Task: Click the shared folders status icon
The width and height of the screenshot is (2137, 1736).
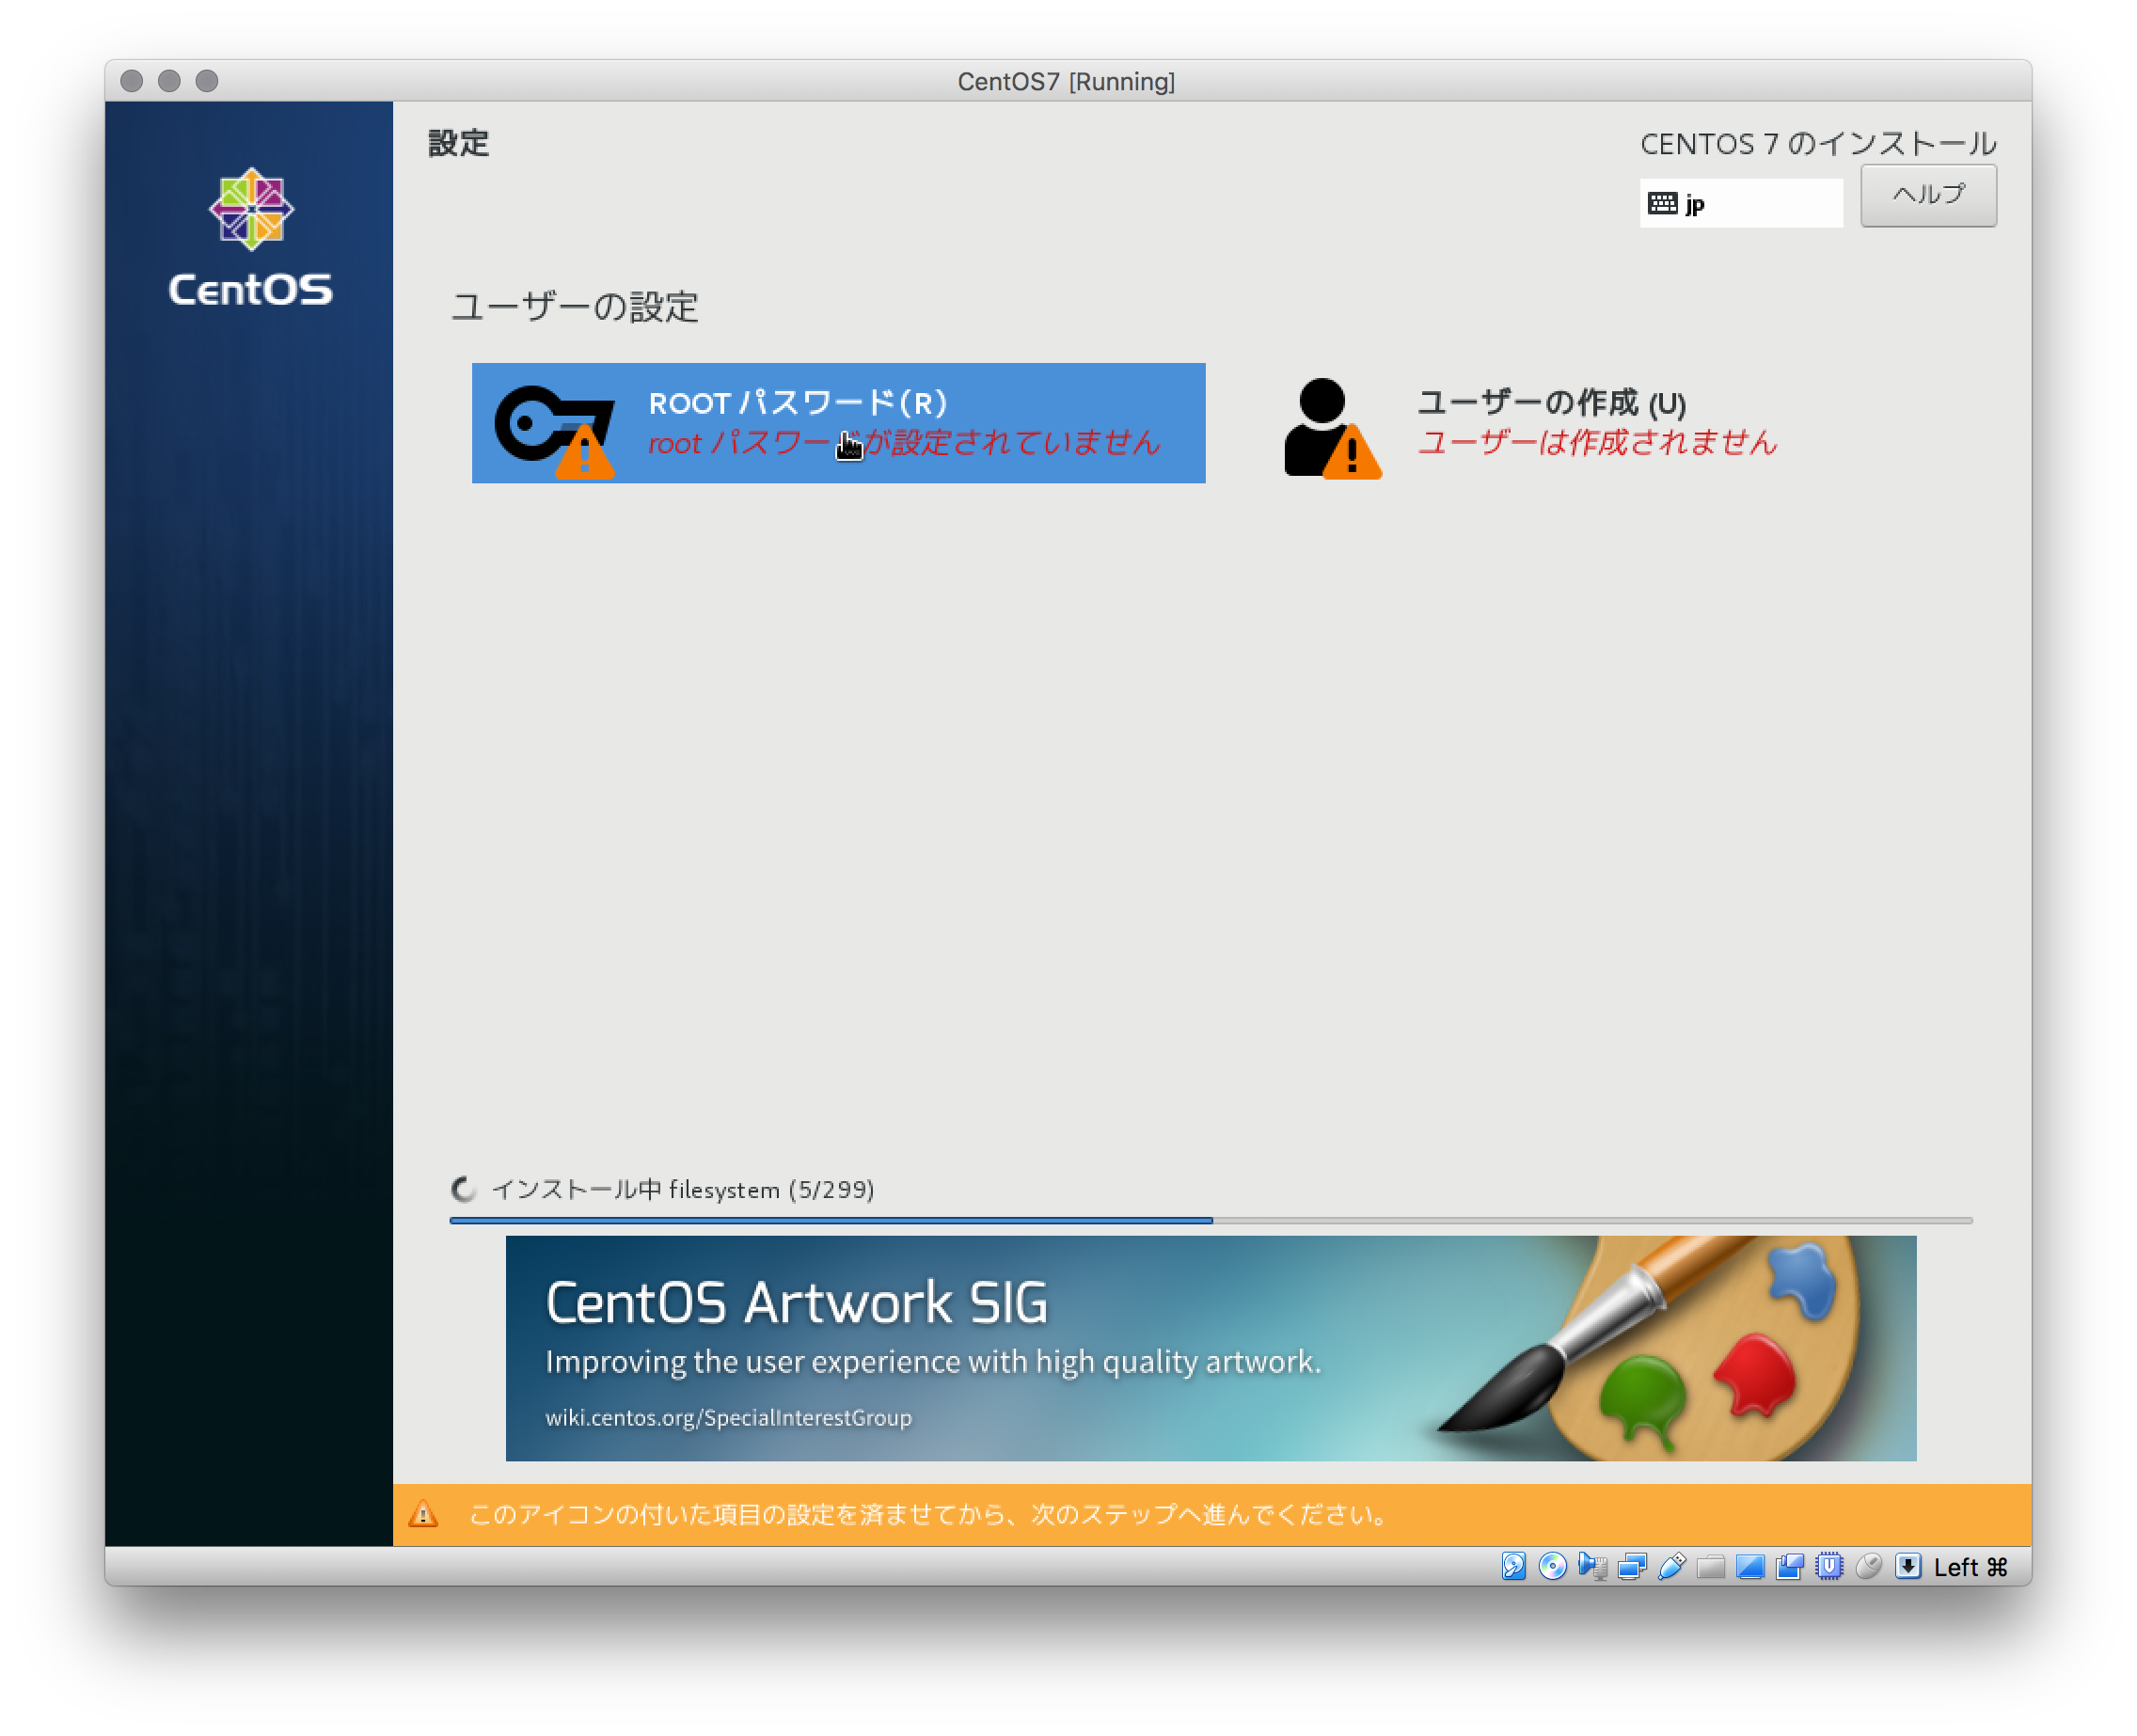Action: [1712, 1567]
